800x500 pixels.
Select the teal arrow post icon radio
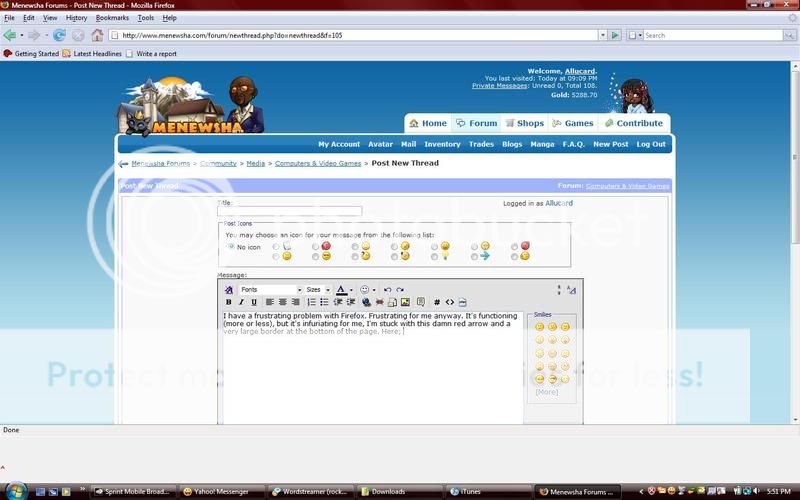(475, 257)
